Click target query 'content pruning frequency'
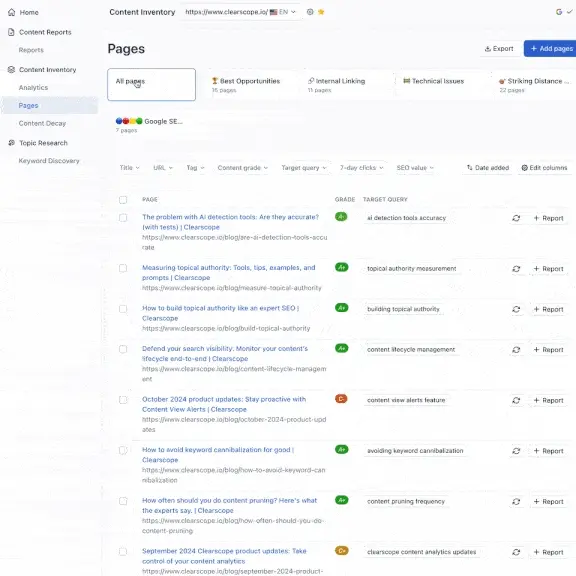Screen dimensions: 576x576 pyautogui.click(x=406, y=501)
